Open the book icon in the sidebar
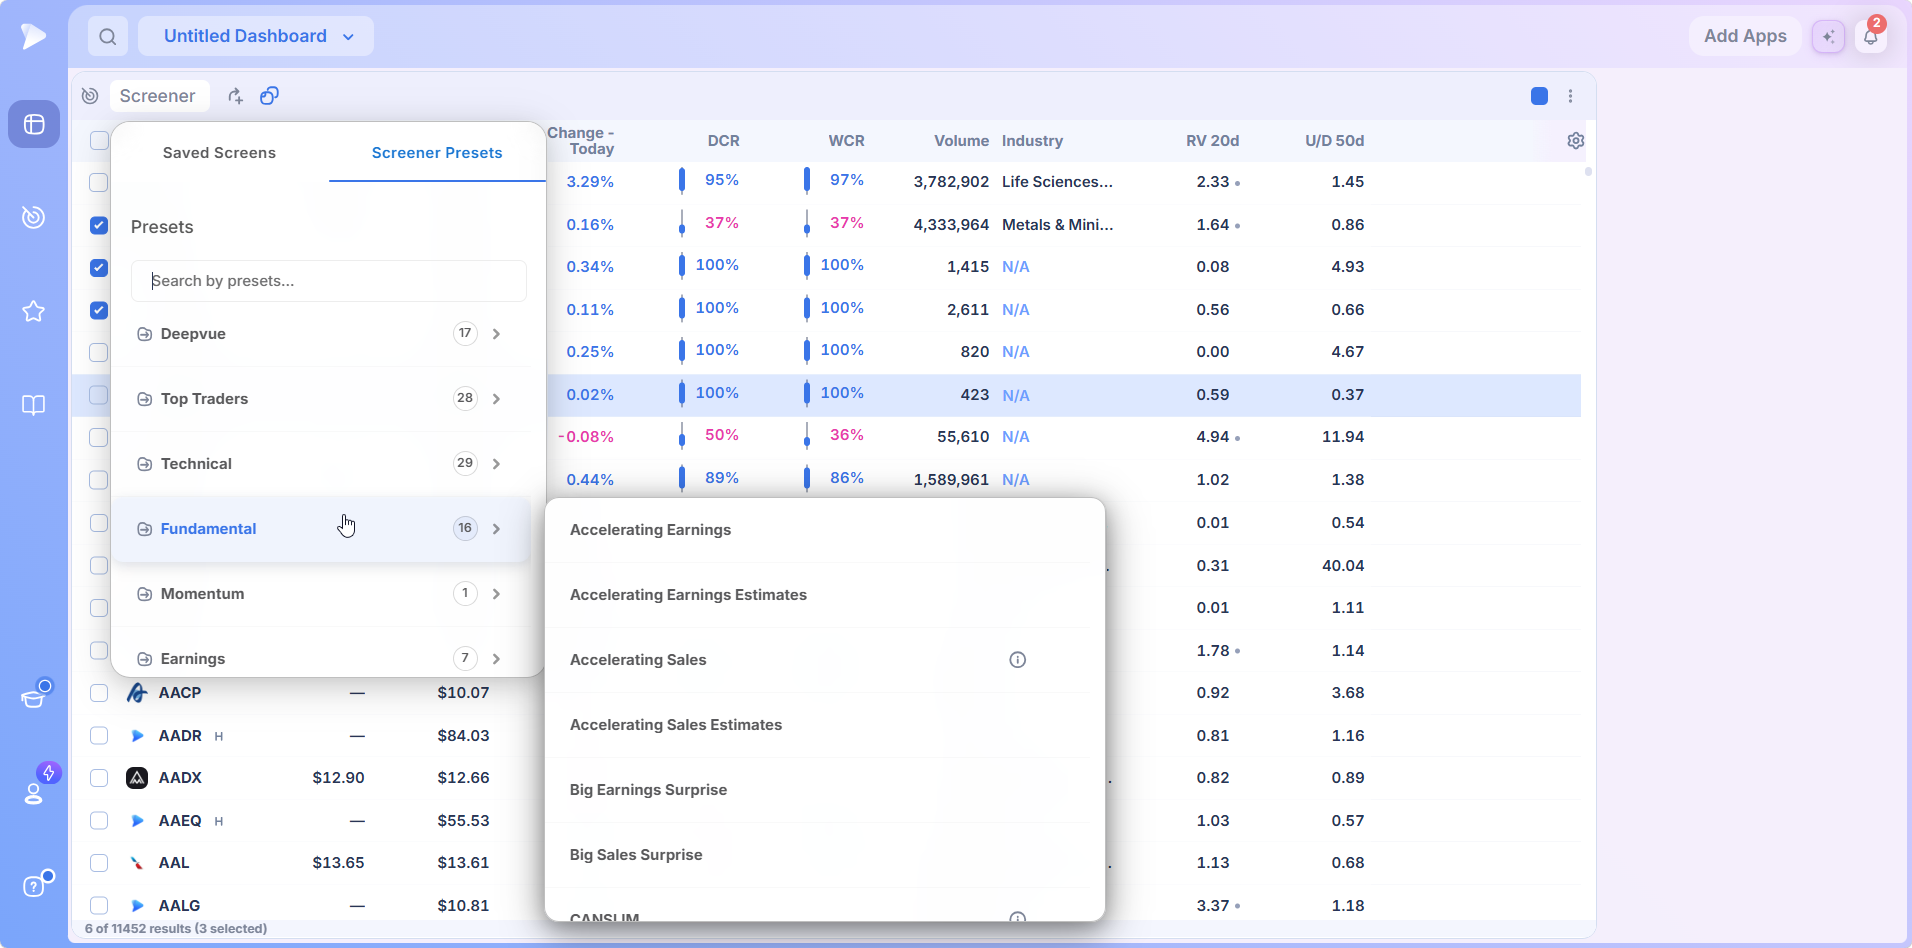The width and height of the screenshot is (1912, 948). point(34,405)
